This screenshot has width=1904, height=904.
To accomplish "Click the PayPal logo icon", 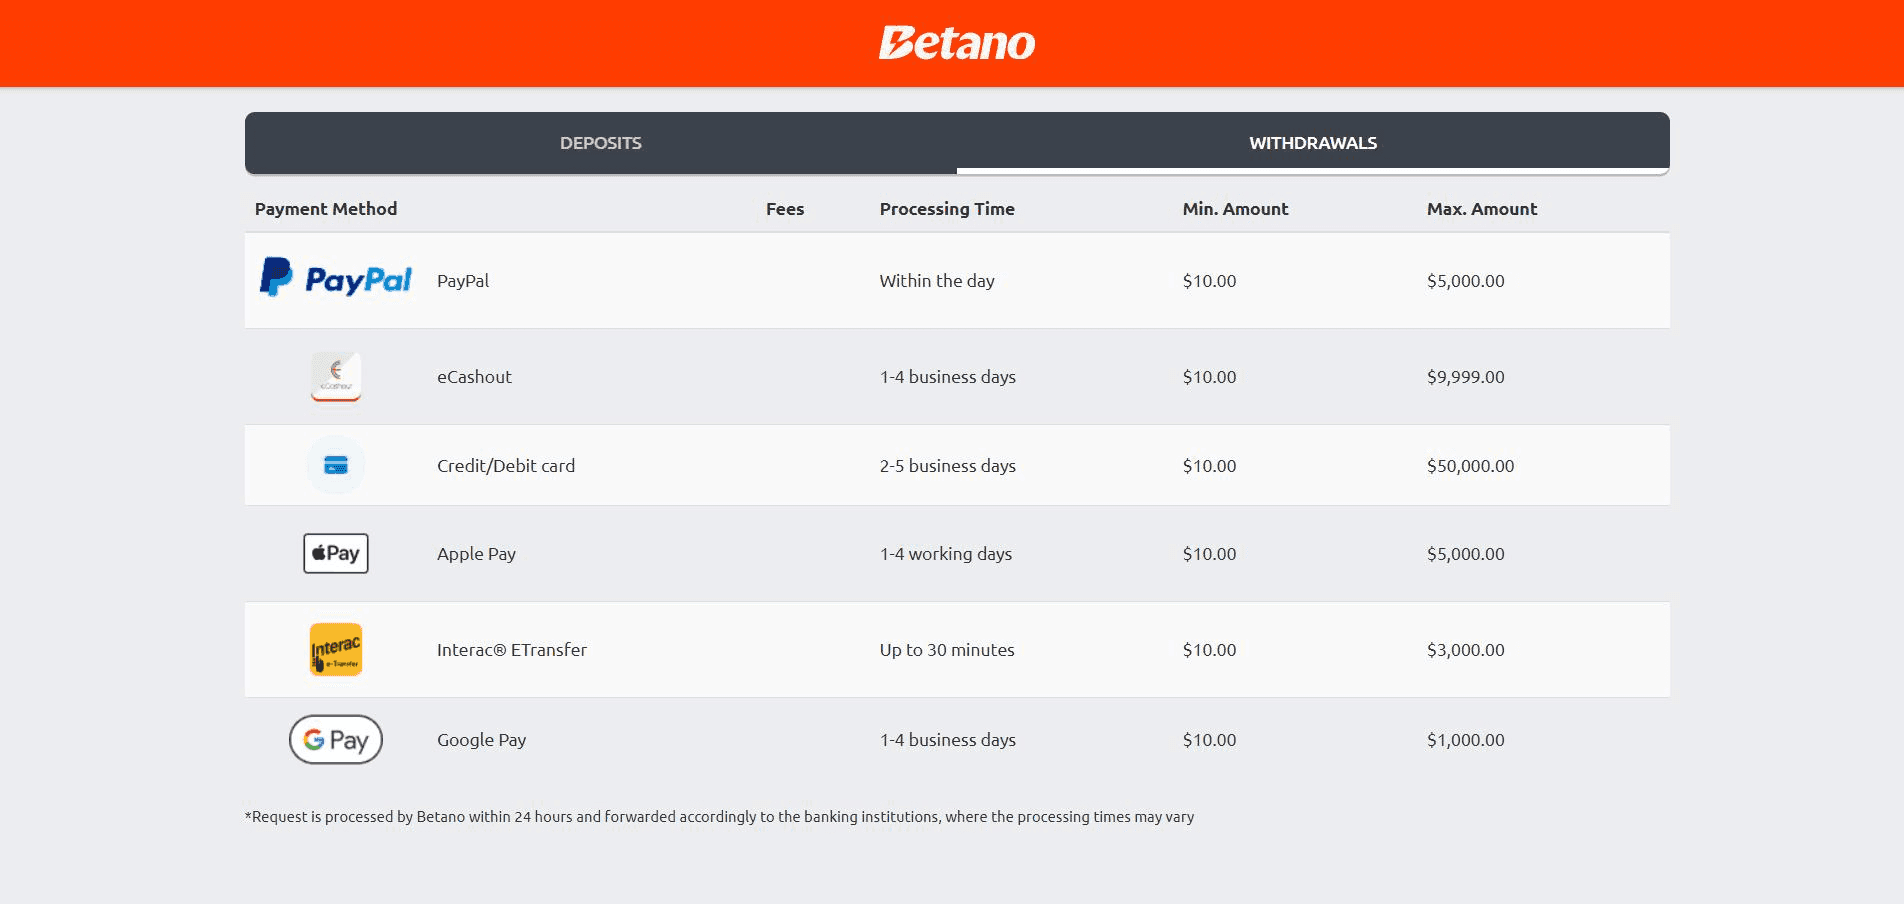I will pos(336,278).
